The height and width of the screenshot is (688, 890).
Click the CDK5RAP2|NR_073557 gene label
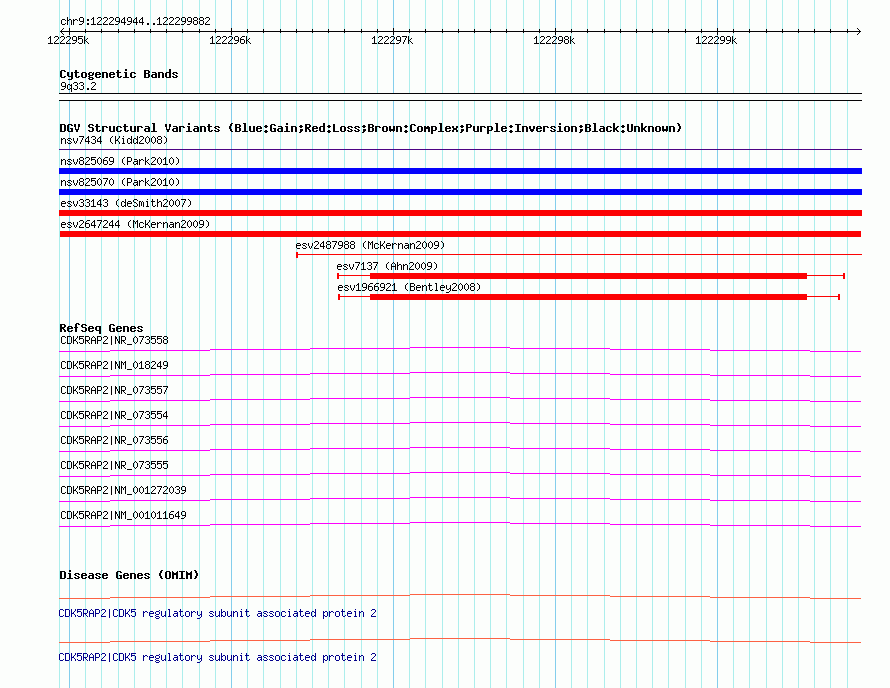114,391
